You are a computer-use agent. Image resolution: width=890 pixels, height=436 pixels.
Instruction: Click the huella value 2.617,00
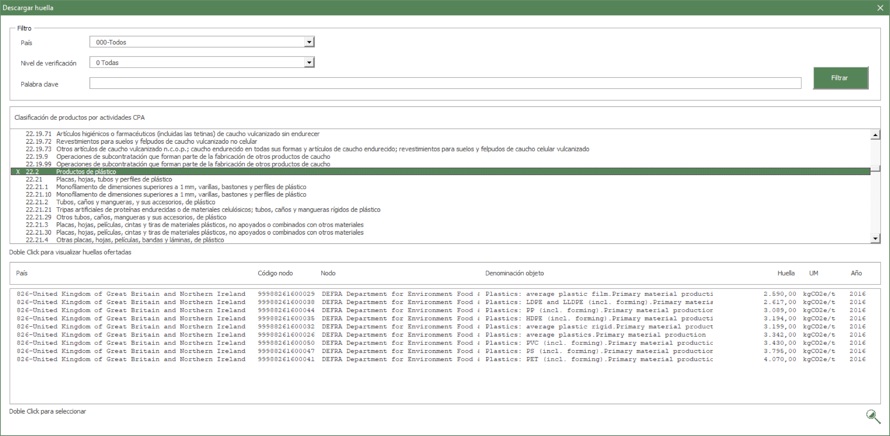780,303
